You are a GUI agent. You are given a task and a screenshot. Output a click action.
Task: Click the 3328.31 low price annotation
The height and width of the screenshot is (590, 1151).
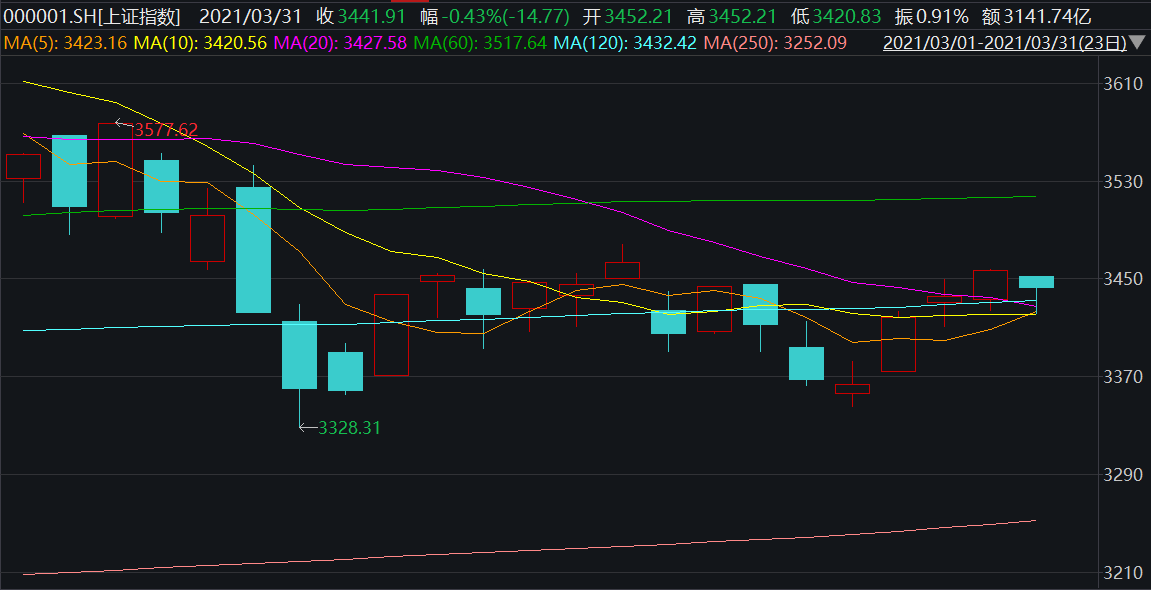349,427
